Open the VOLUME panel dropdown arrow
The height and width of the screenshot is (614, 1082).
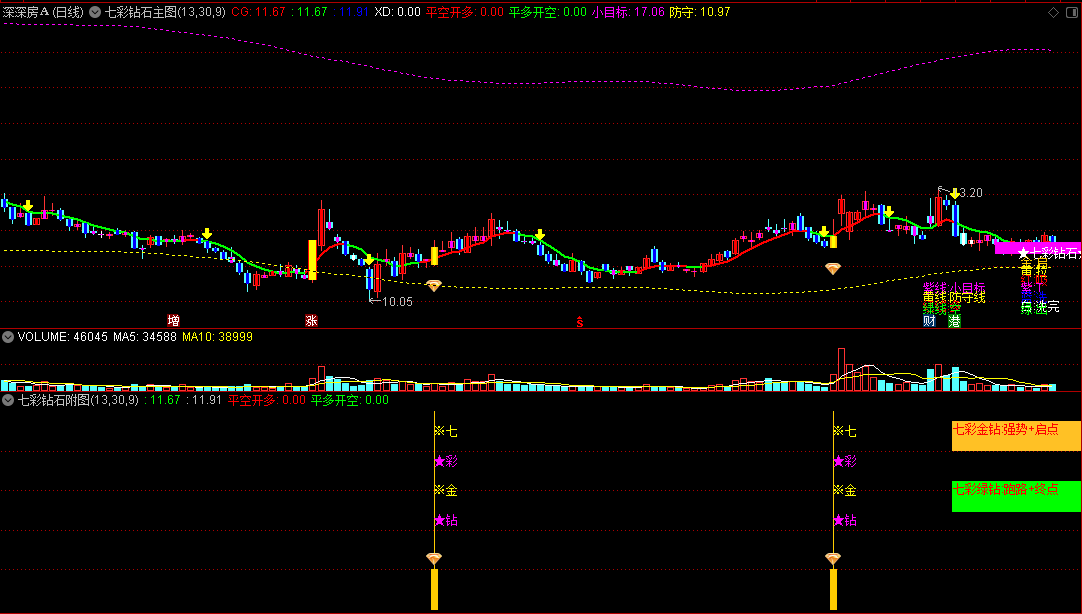8,337
